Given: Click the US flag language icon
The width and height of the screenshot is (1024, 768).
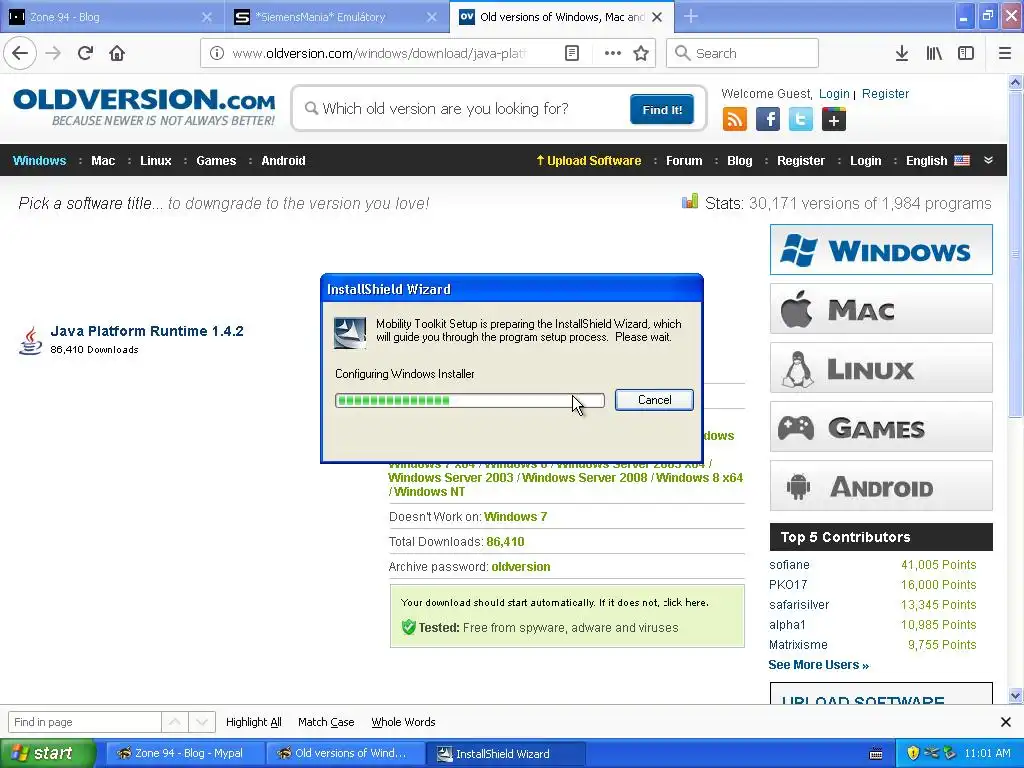Looking at the screenshot, I should 962,161.
